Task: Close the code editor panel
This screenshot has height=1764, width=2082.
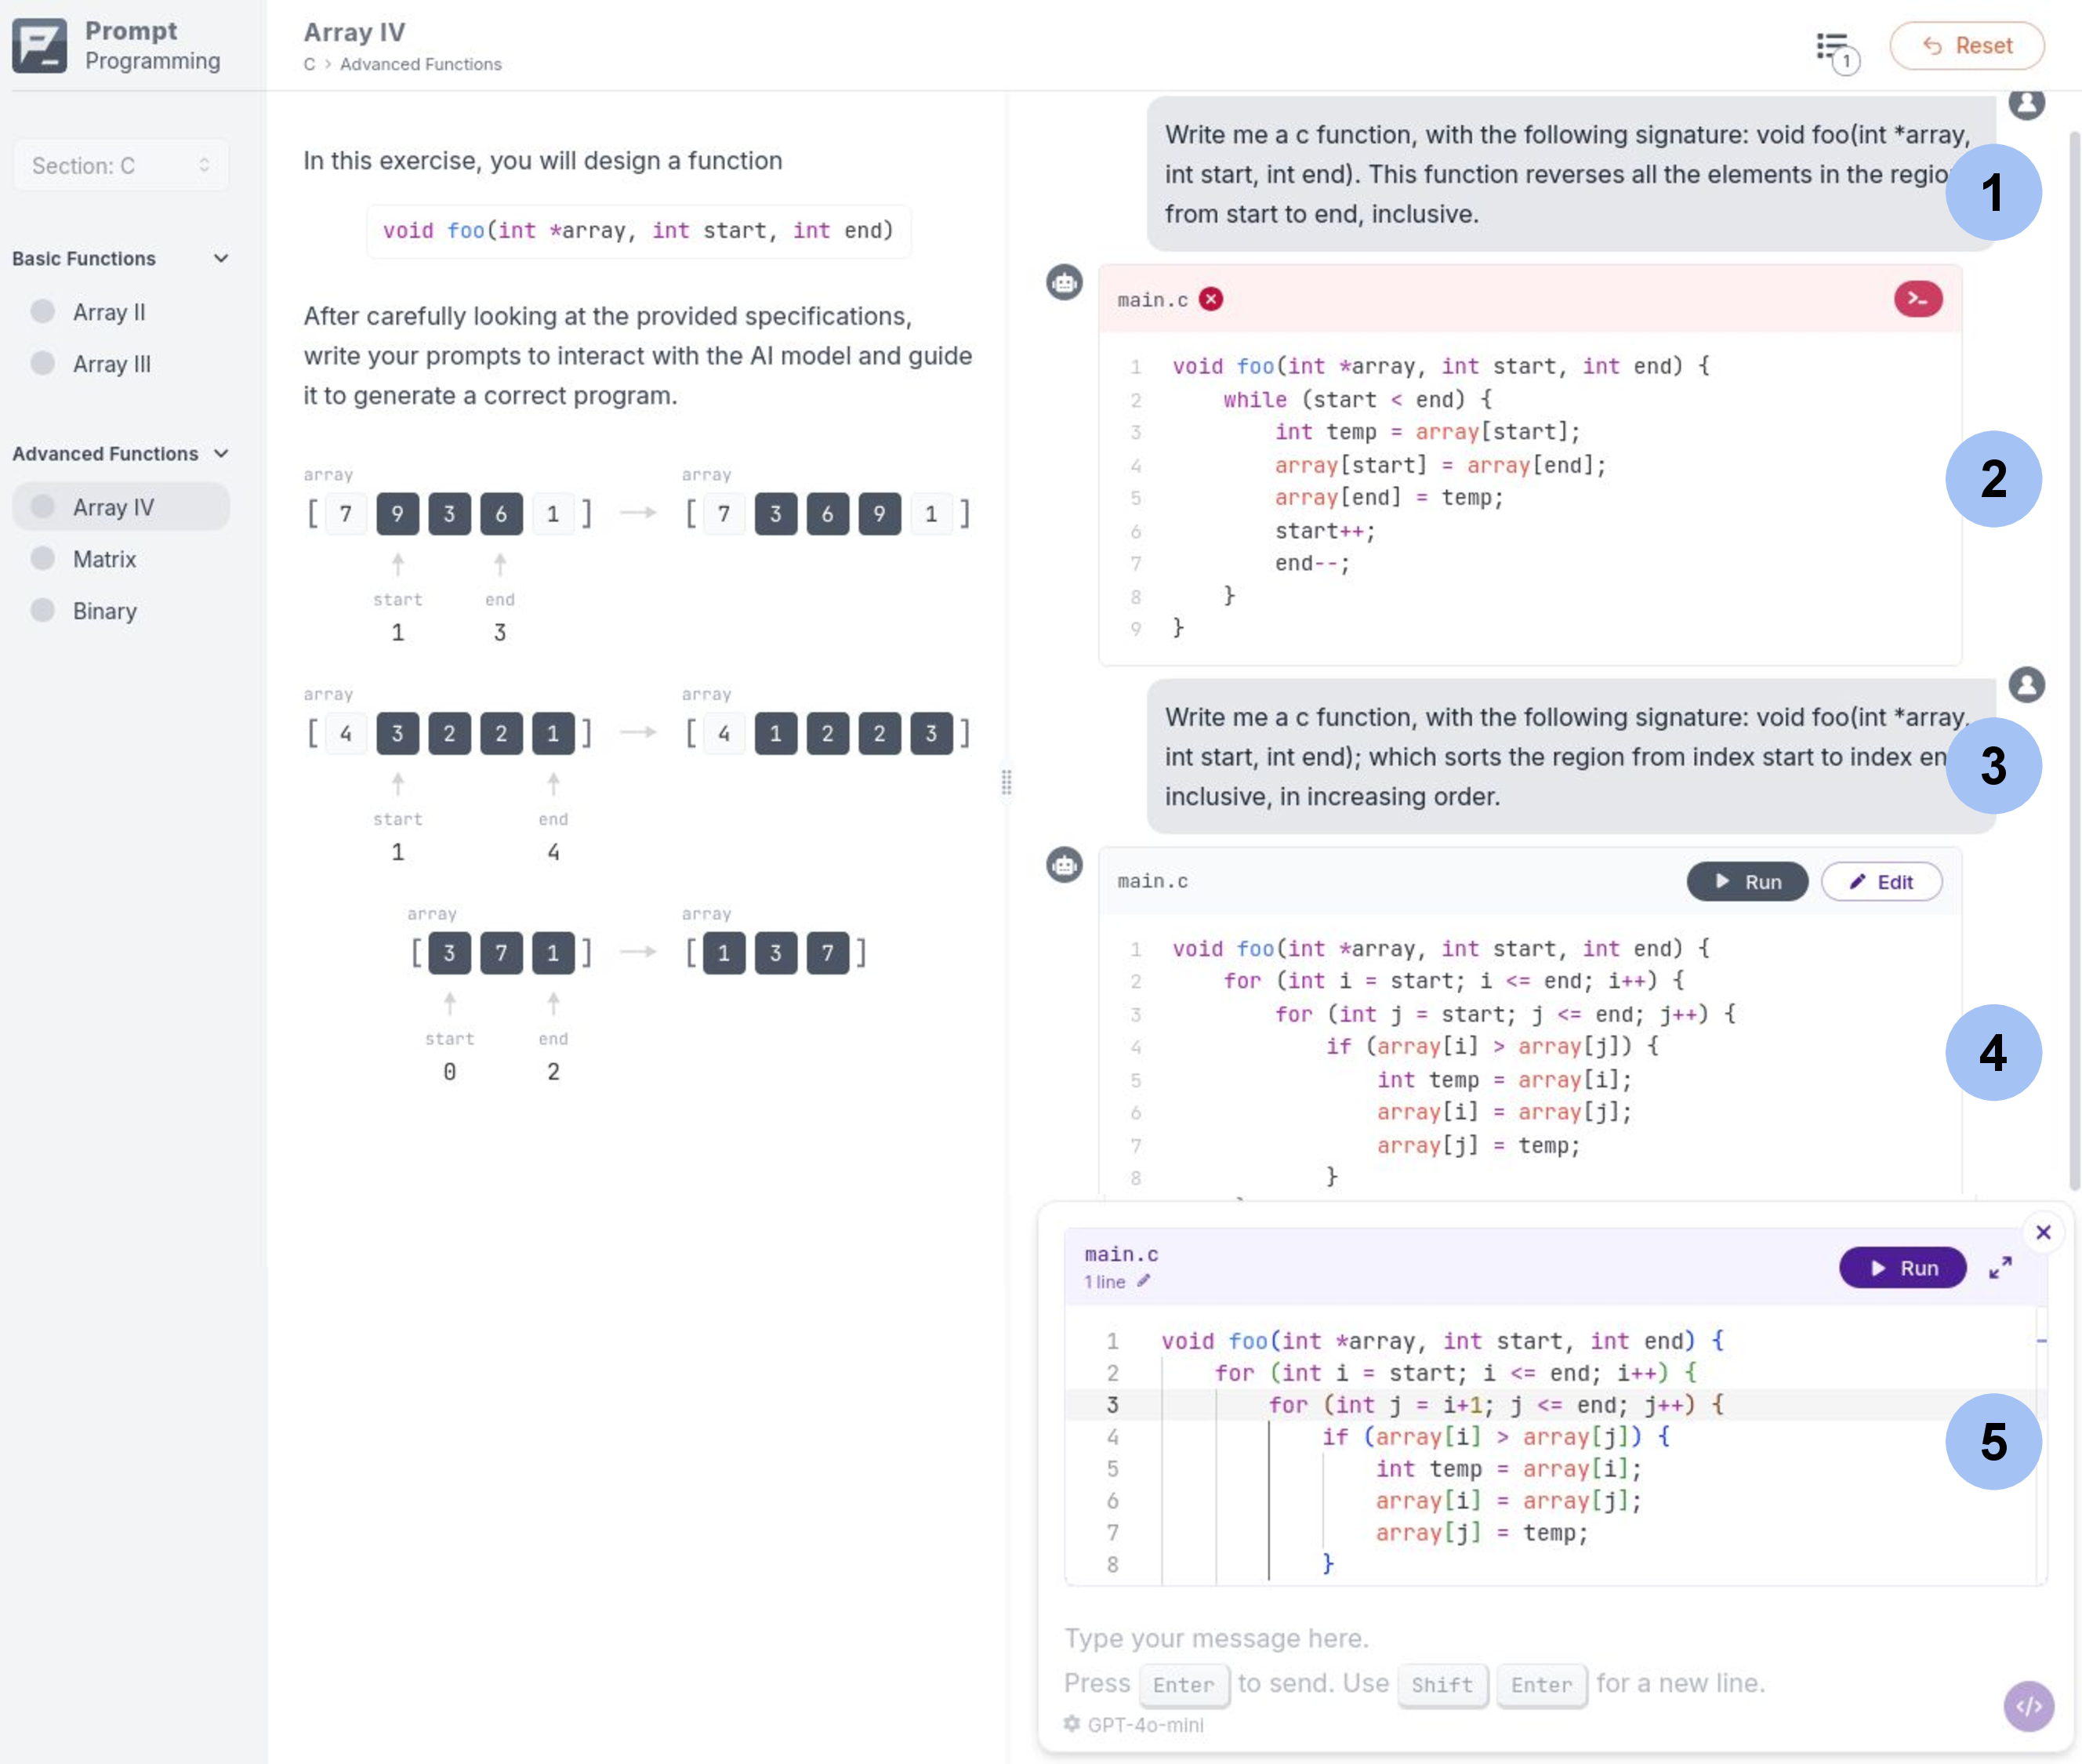Action: (2043, 1232)
